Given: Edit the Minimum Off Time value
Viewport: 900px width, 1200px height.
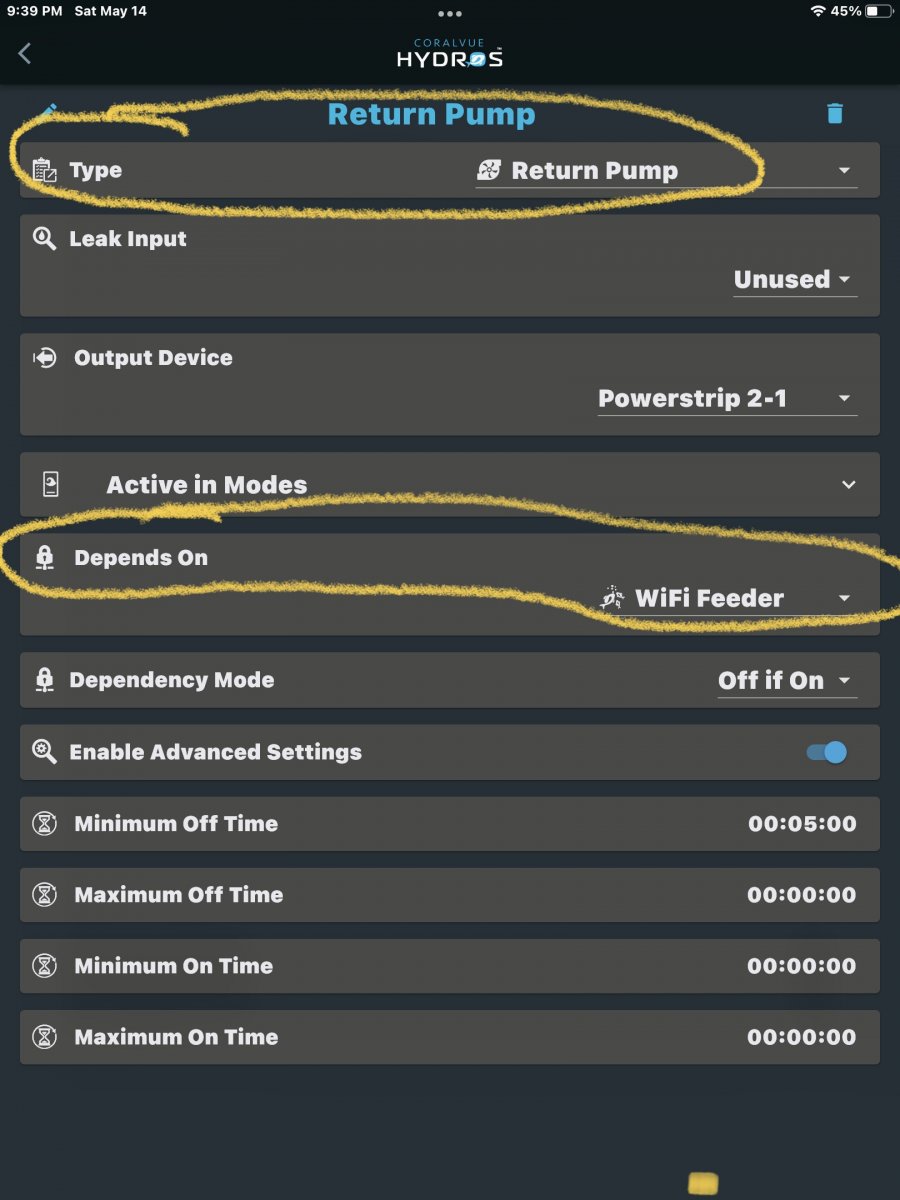Looking at the screenshot, I should coord(802,824).
